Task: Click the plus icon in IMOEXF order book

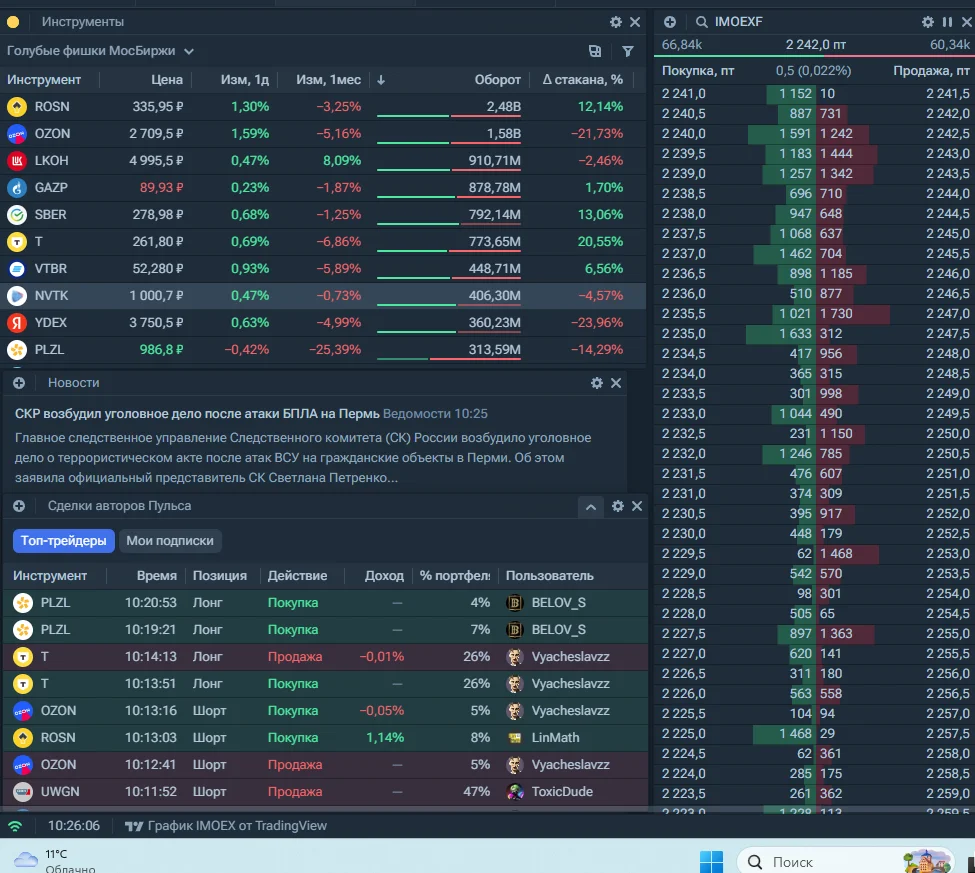Action: [x=670, y=22]
